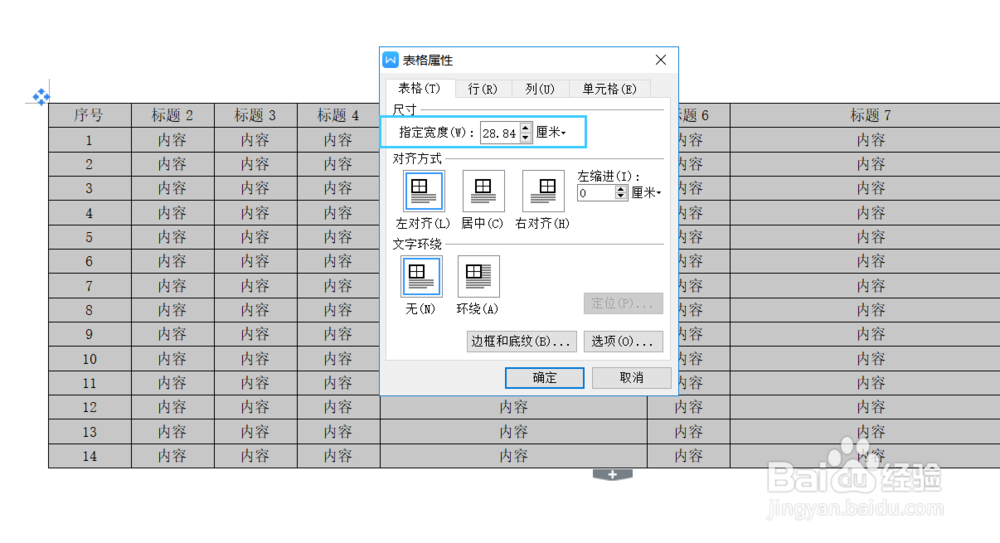Click the 标题 3 header cell
The image size is (1000, 543).
point(256,115)
